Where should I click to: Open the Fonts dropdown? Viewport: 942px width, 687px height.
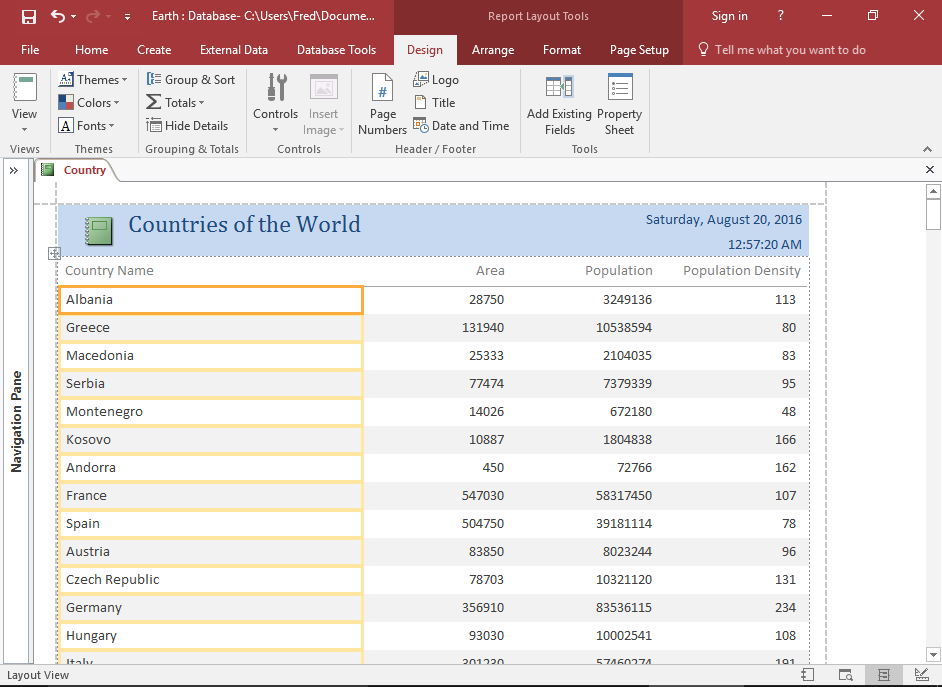pyautogui.click(x=89, y=125)
